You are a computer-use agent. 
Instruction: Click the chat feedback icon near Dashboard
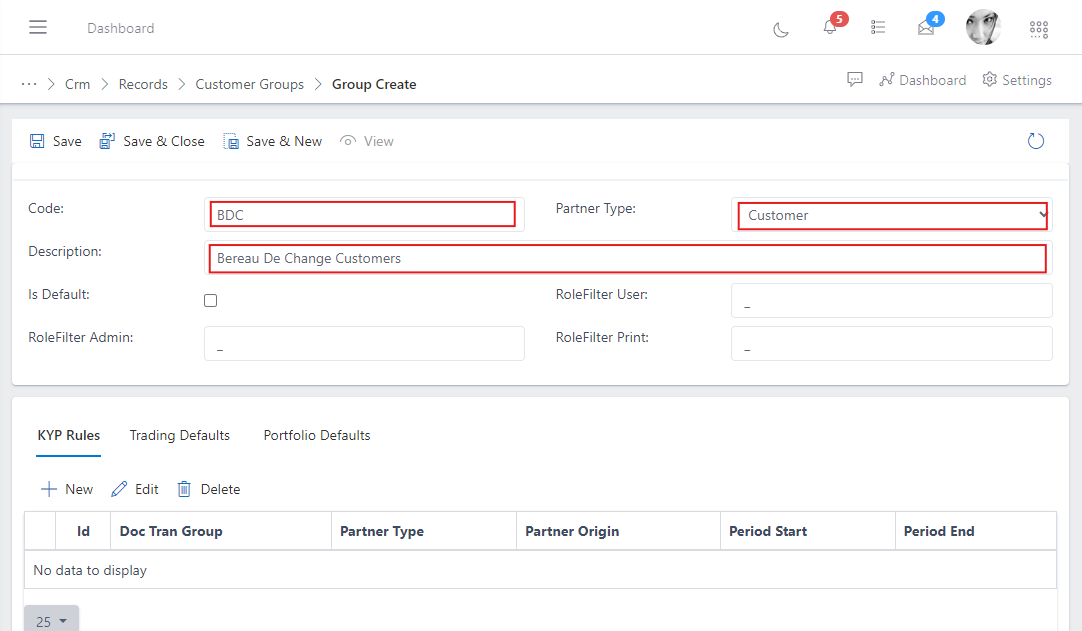click(x=855, y=79)
